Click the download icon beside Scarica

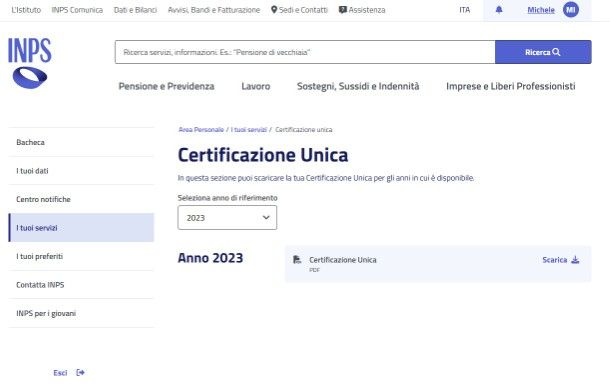click(x=575, y=260)
